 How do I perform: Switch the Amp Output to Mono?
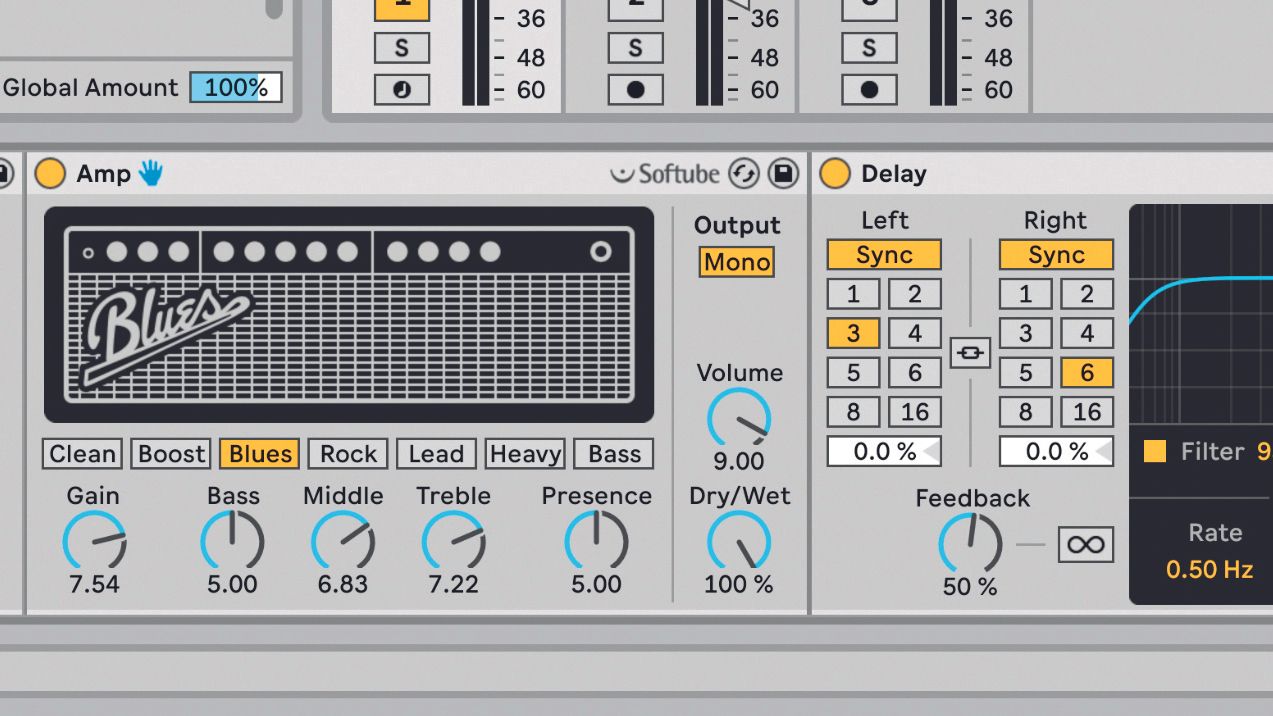(x=736, y=262)
